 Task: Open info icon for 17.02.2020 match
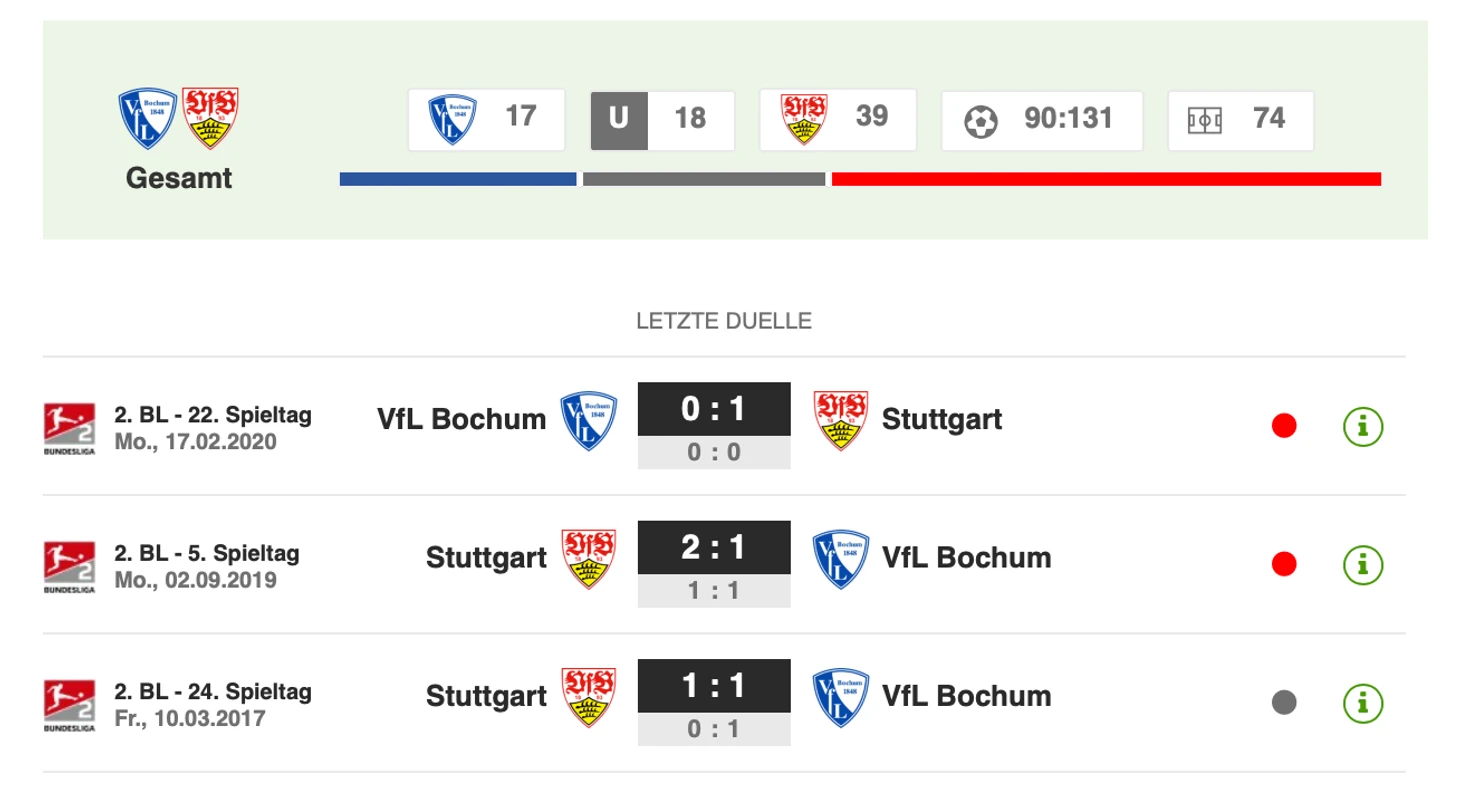click(1362, 427)
